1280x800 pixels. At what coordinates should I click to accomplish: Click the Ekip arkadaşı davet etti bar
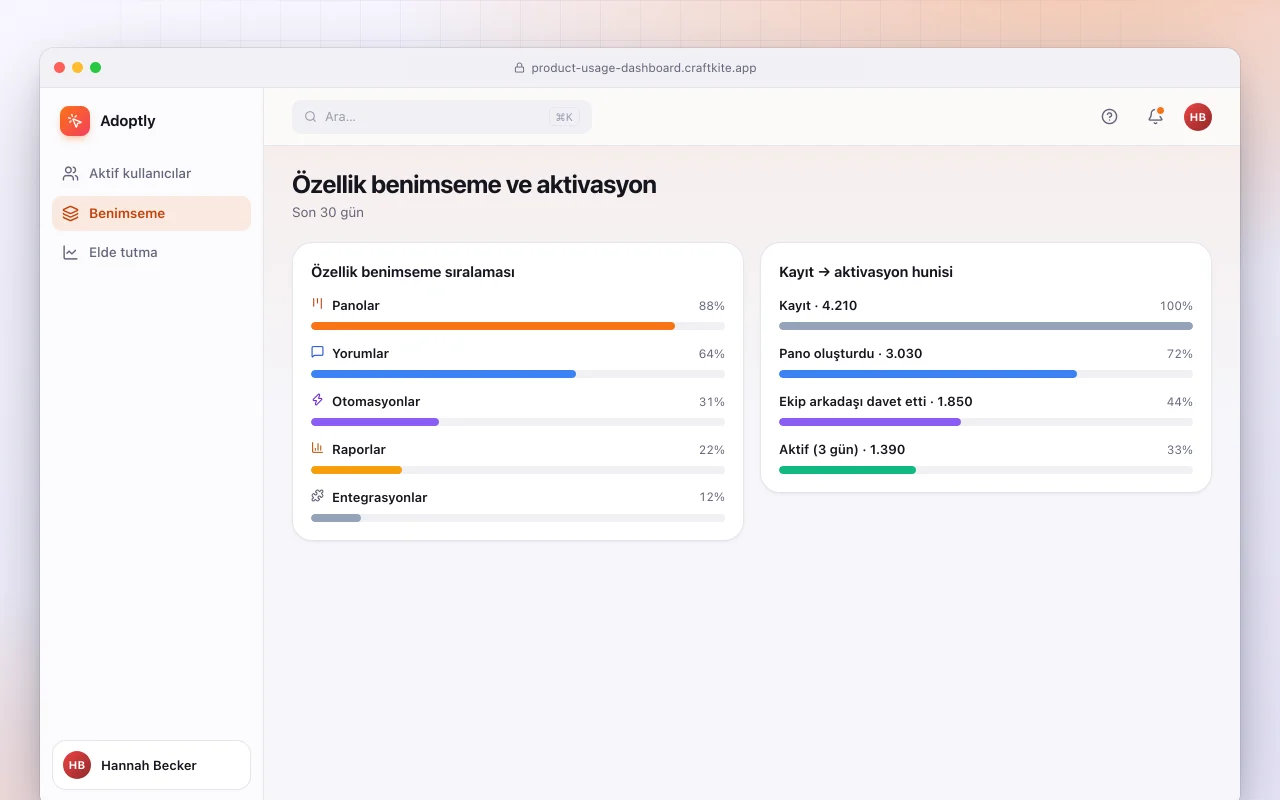(x=986, y=422)
